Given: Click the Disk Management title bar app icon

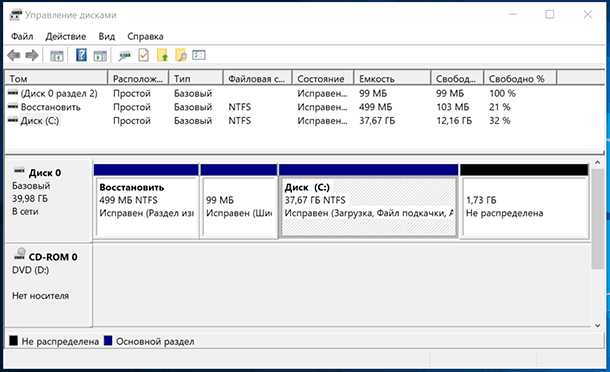Looking at the screenshot, I should point(15,15).
